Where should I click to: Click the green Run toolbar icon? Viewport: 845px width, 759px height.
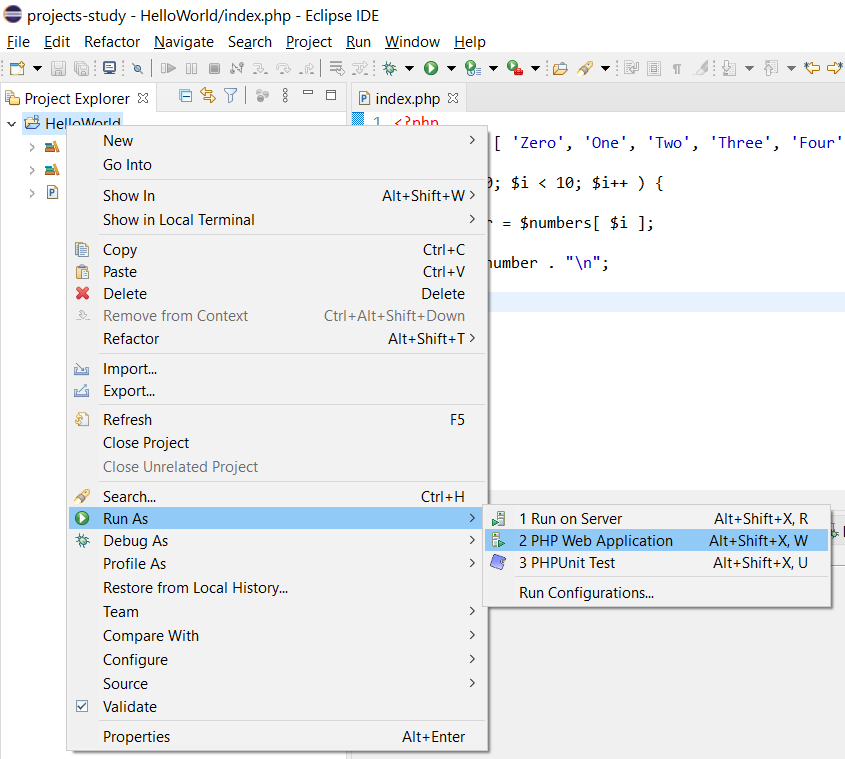[431, 68]
